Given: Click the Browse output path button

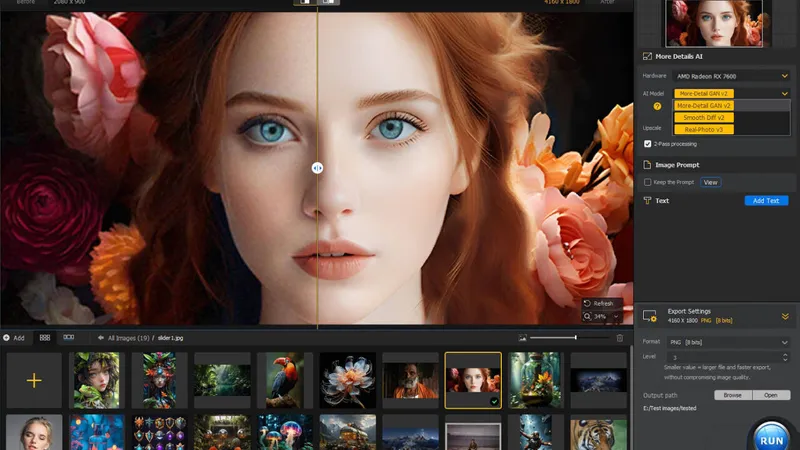Looking at the screenshot, I should 732,395.
